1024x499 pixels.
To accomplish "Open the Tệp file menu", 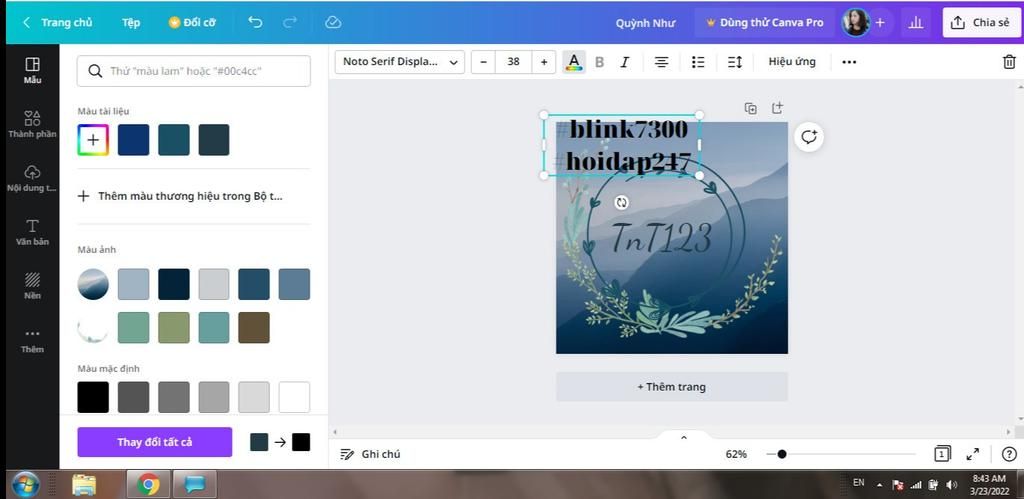I will point(131,22).
